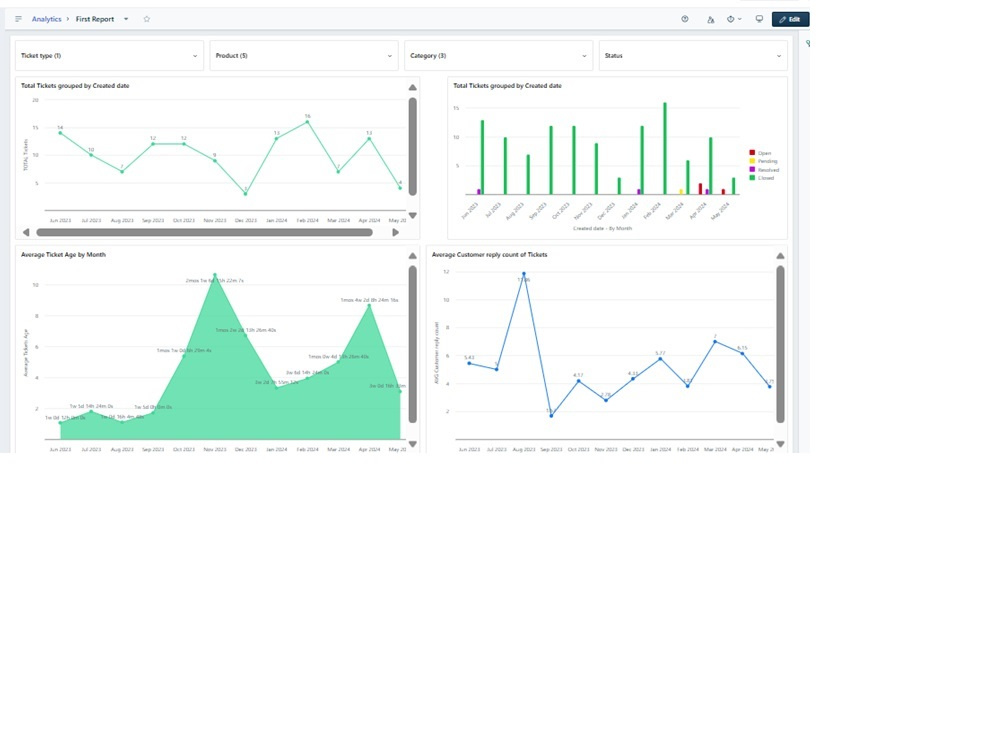The width and height of the screenshot is (1000, 750).
Task: Click the horizontal scrollbar thumb under line chart
Action: tap(204, 233)
